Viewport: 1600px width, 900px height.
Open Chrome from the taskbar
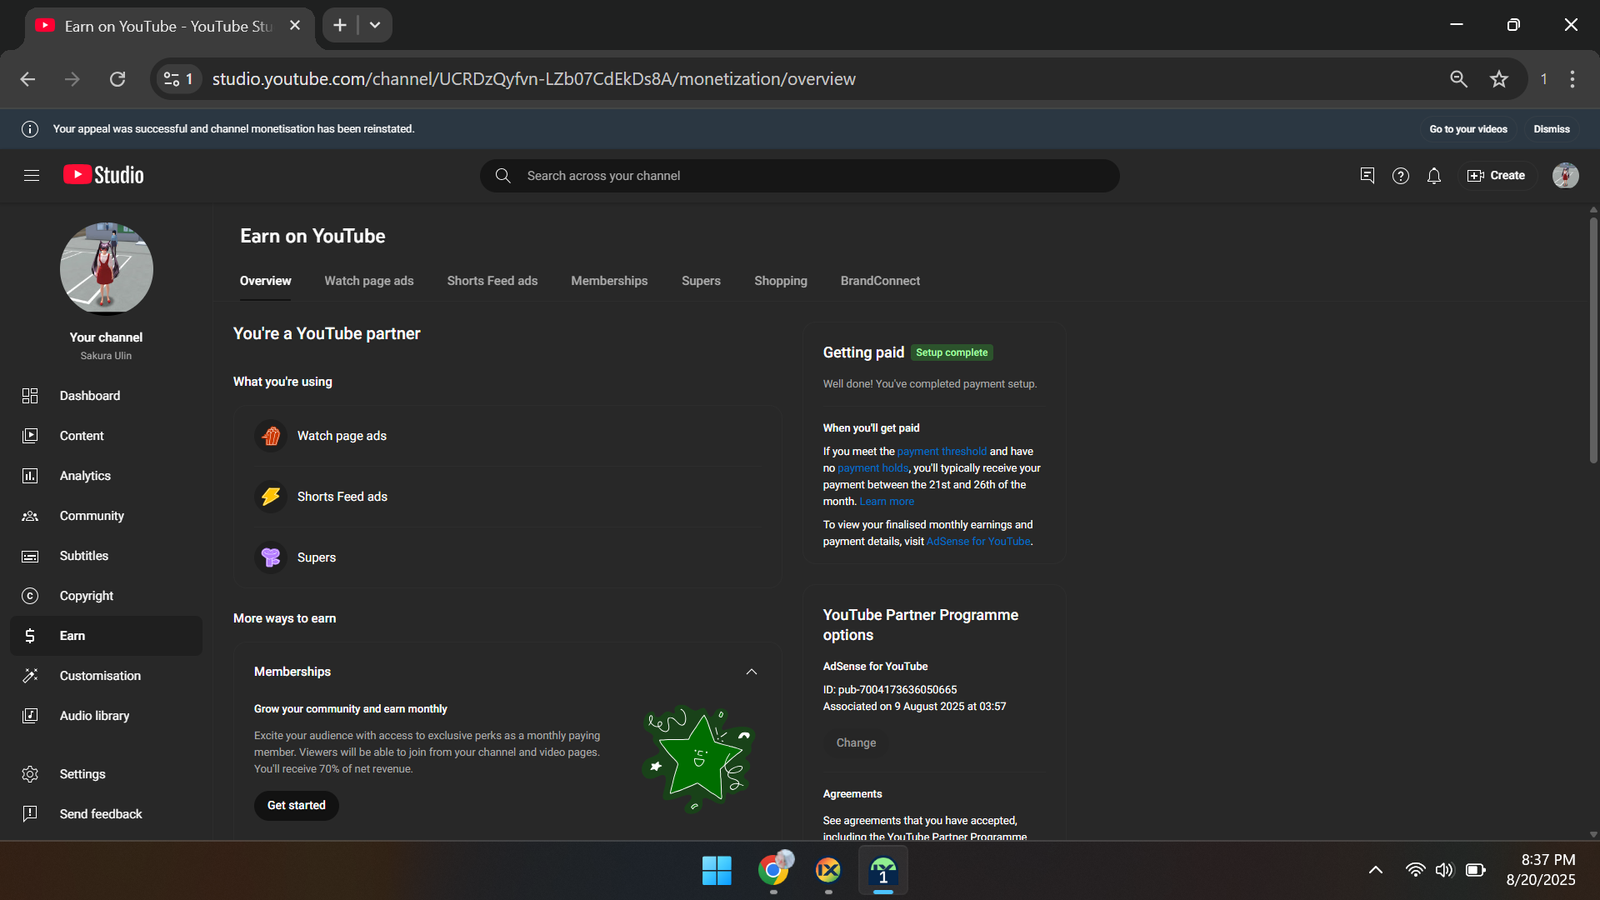pos(774,870)
